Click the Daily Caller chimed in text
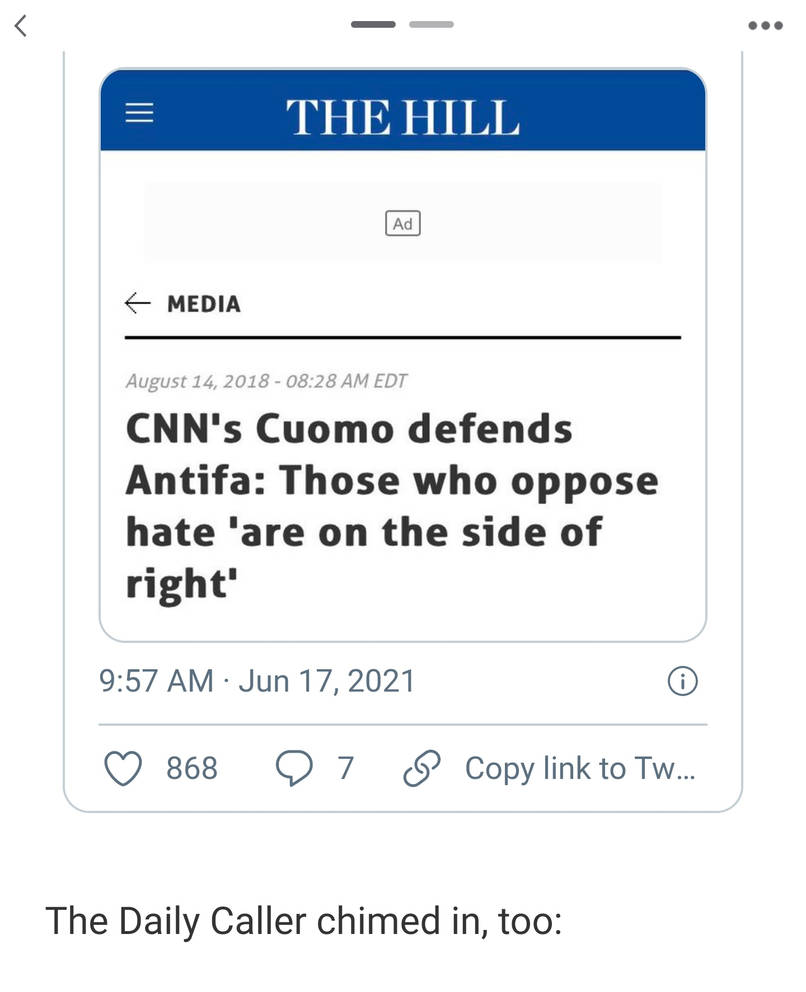 304,921
